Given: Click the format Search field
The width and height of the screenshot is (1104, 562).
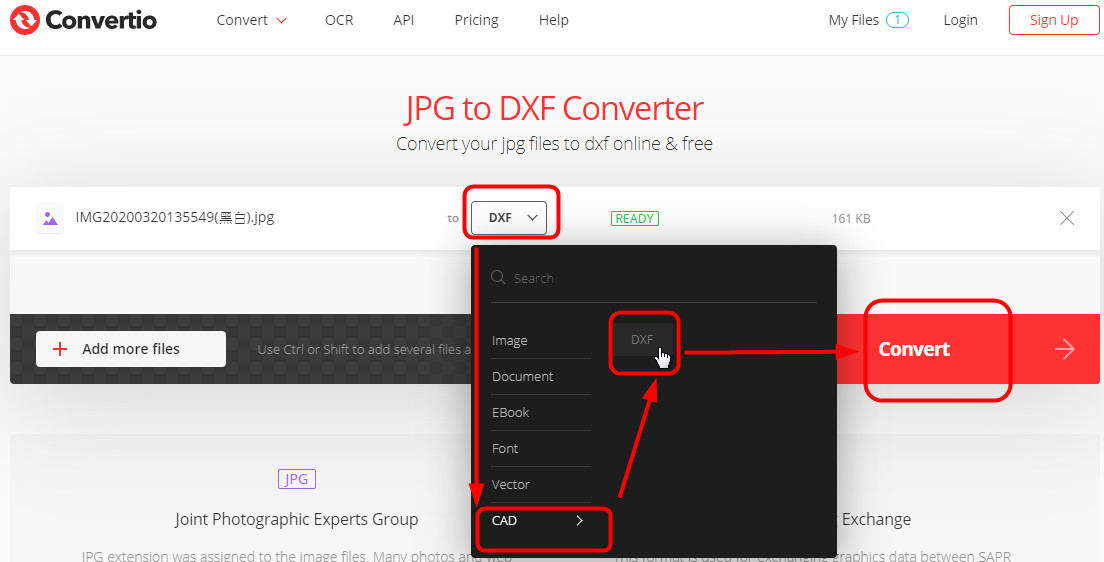Looking at the screenshot, I should click(653, 278).
